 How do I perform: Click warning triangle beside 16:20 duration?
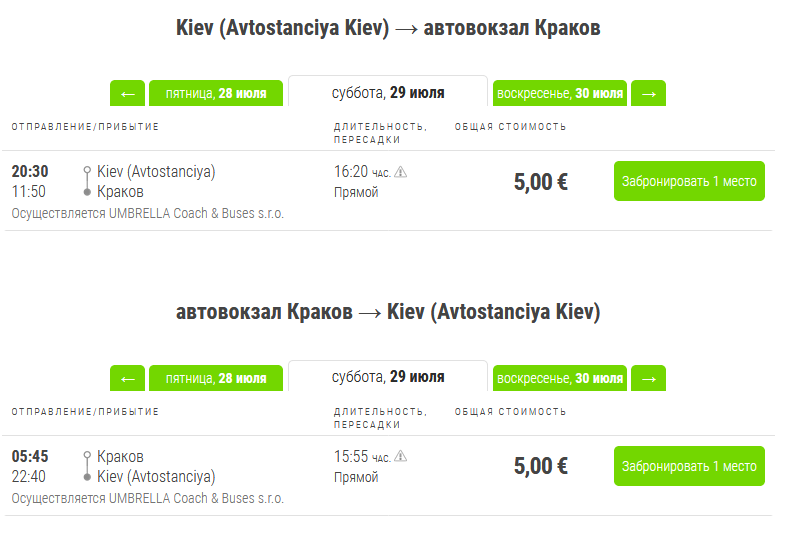[401, 172]
